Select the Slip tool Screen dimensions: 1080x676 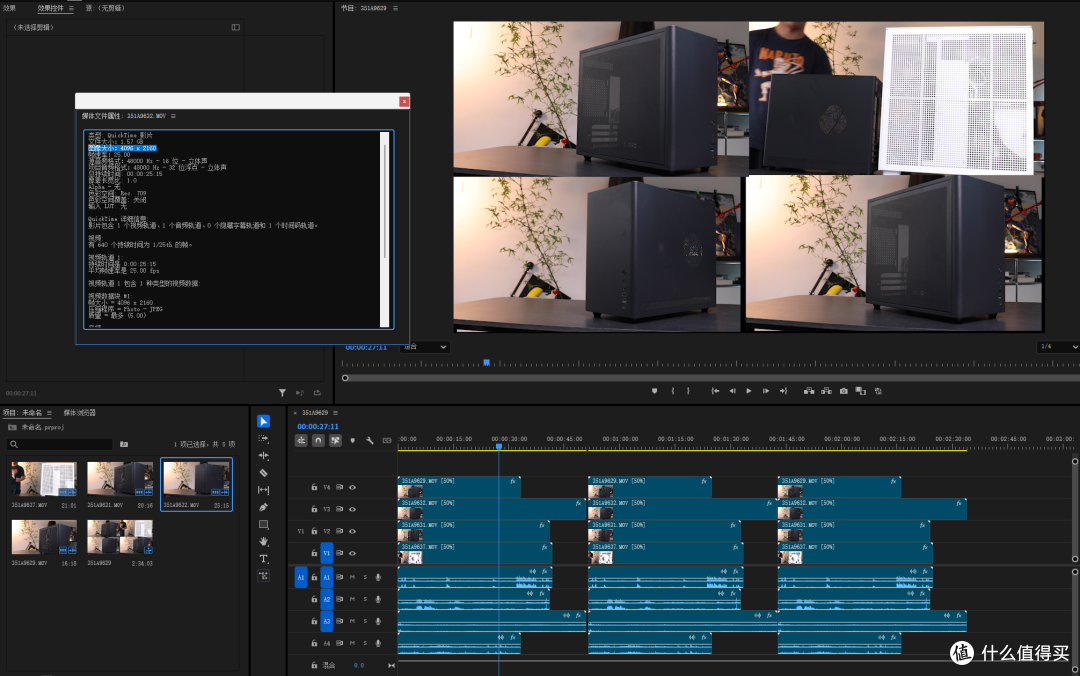(263, 490)
